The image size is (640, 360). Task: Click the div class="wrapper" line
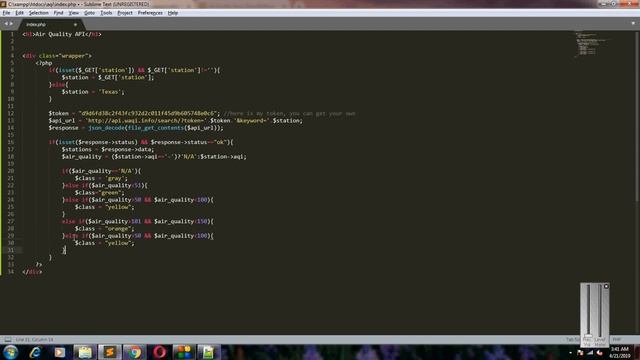57,56
